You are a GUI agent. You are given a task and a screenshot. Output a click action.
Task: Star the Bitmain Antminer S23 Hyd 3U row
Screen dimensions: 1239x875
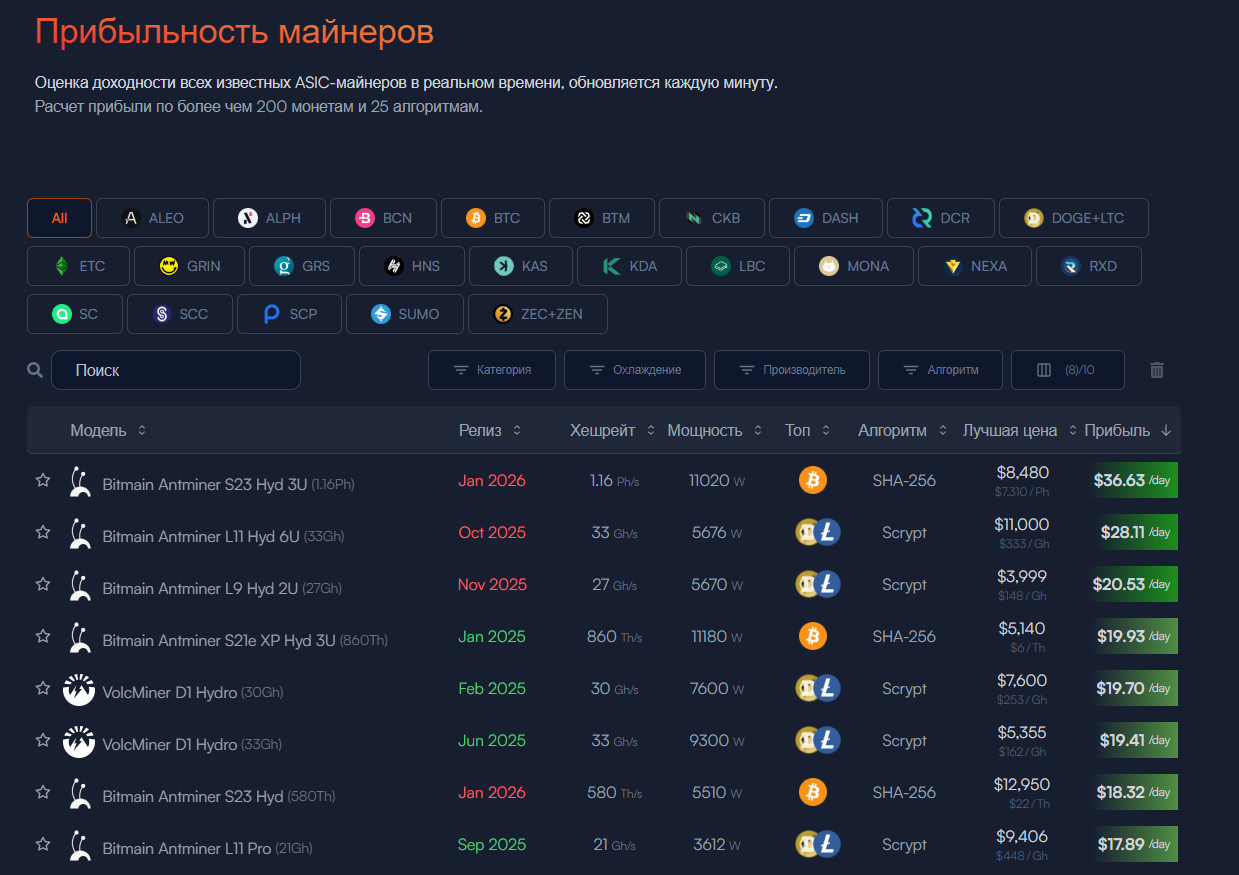tap(43, 481)
